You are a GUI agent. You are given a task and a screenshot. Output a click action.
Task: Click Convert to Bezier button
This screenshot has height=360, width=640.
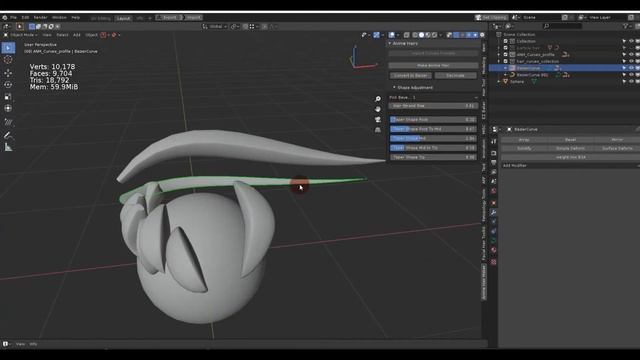pos(410,76)
